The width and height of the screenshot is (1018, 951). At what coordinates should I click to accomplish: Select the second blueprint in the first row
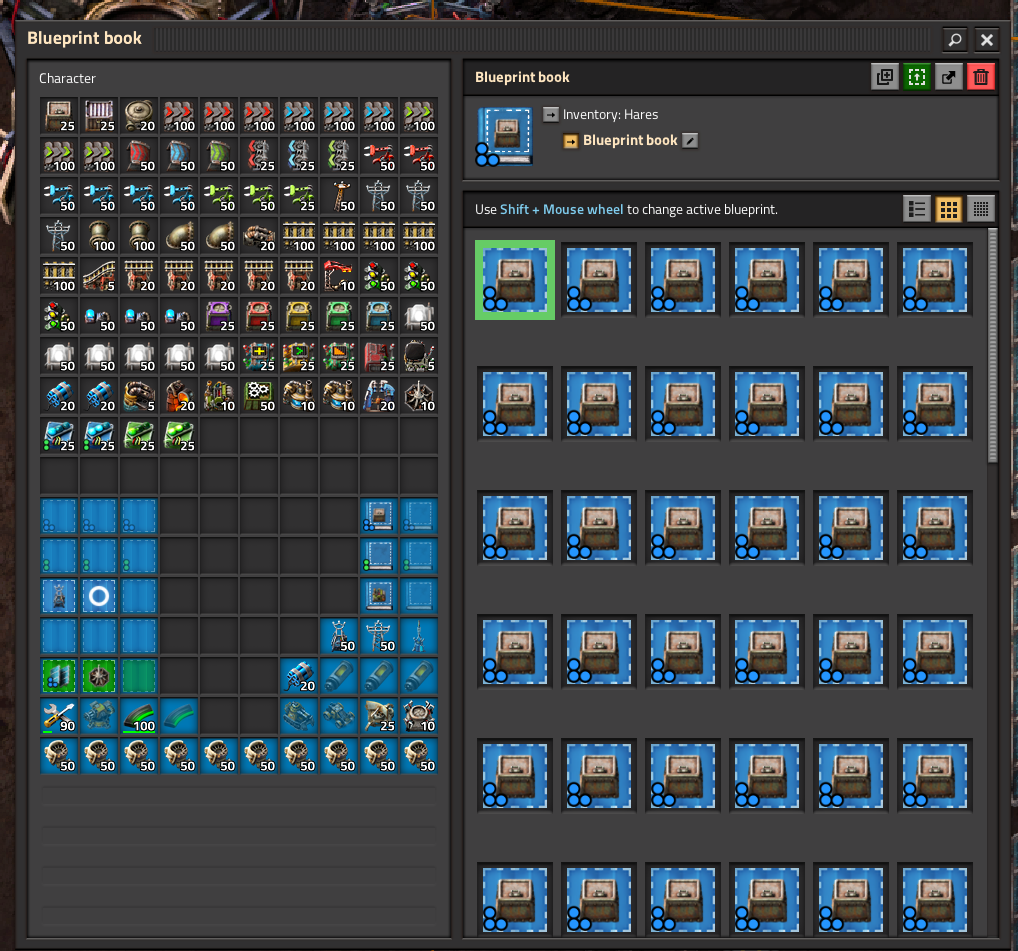[x=599, y=280]
